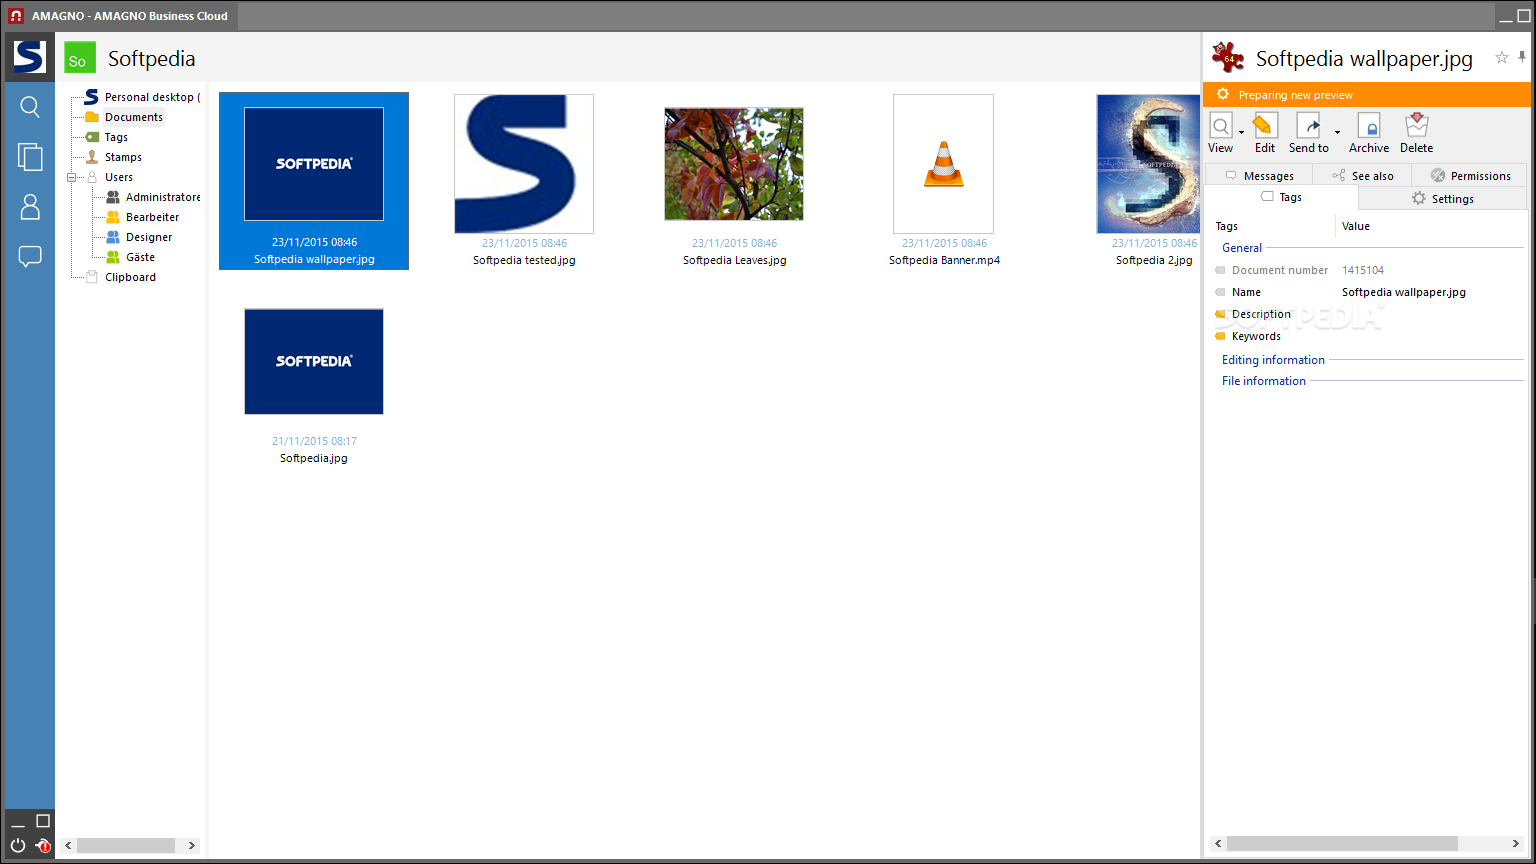Screen dimensions: 1536x864
Task: Expand the File information section
Action: pyautogui.click(x=1264, y=381)
